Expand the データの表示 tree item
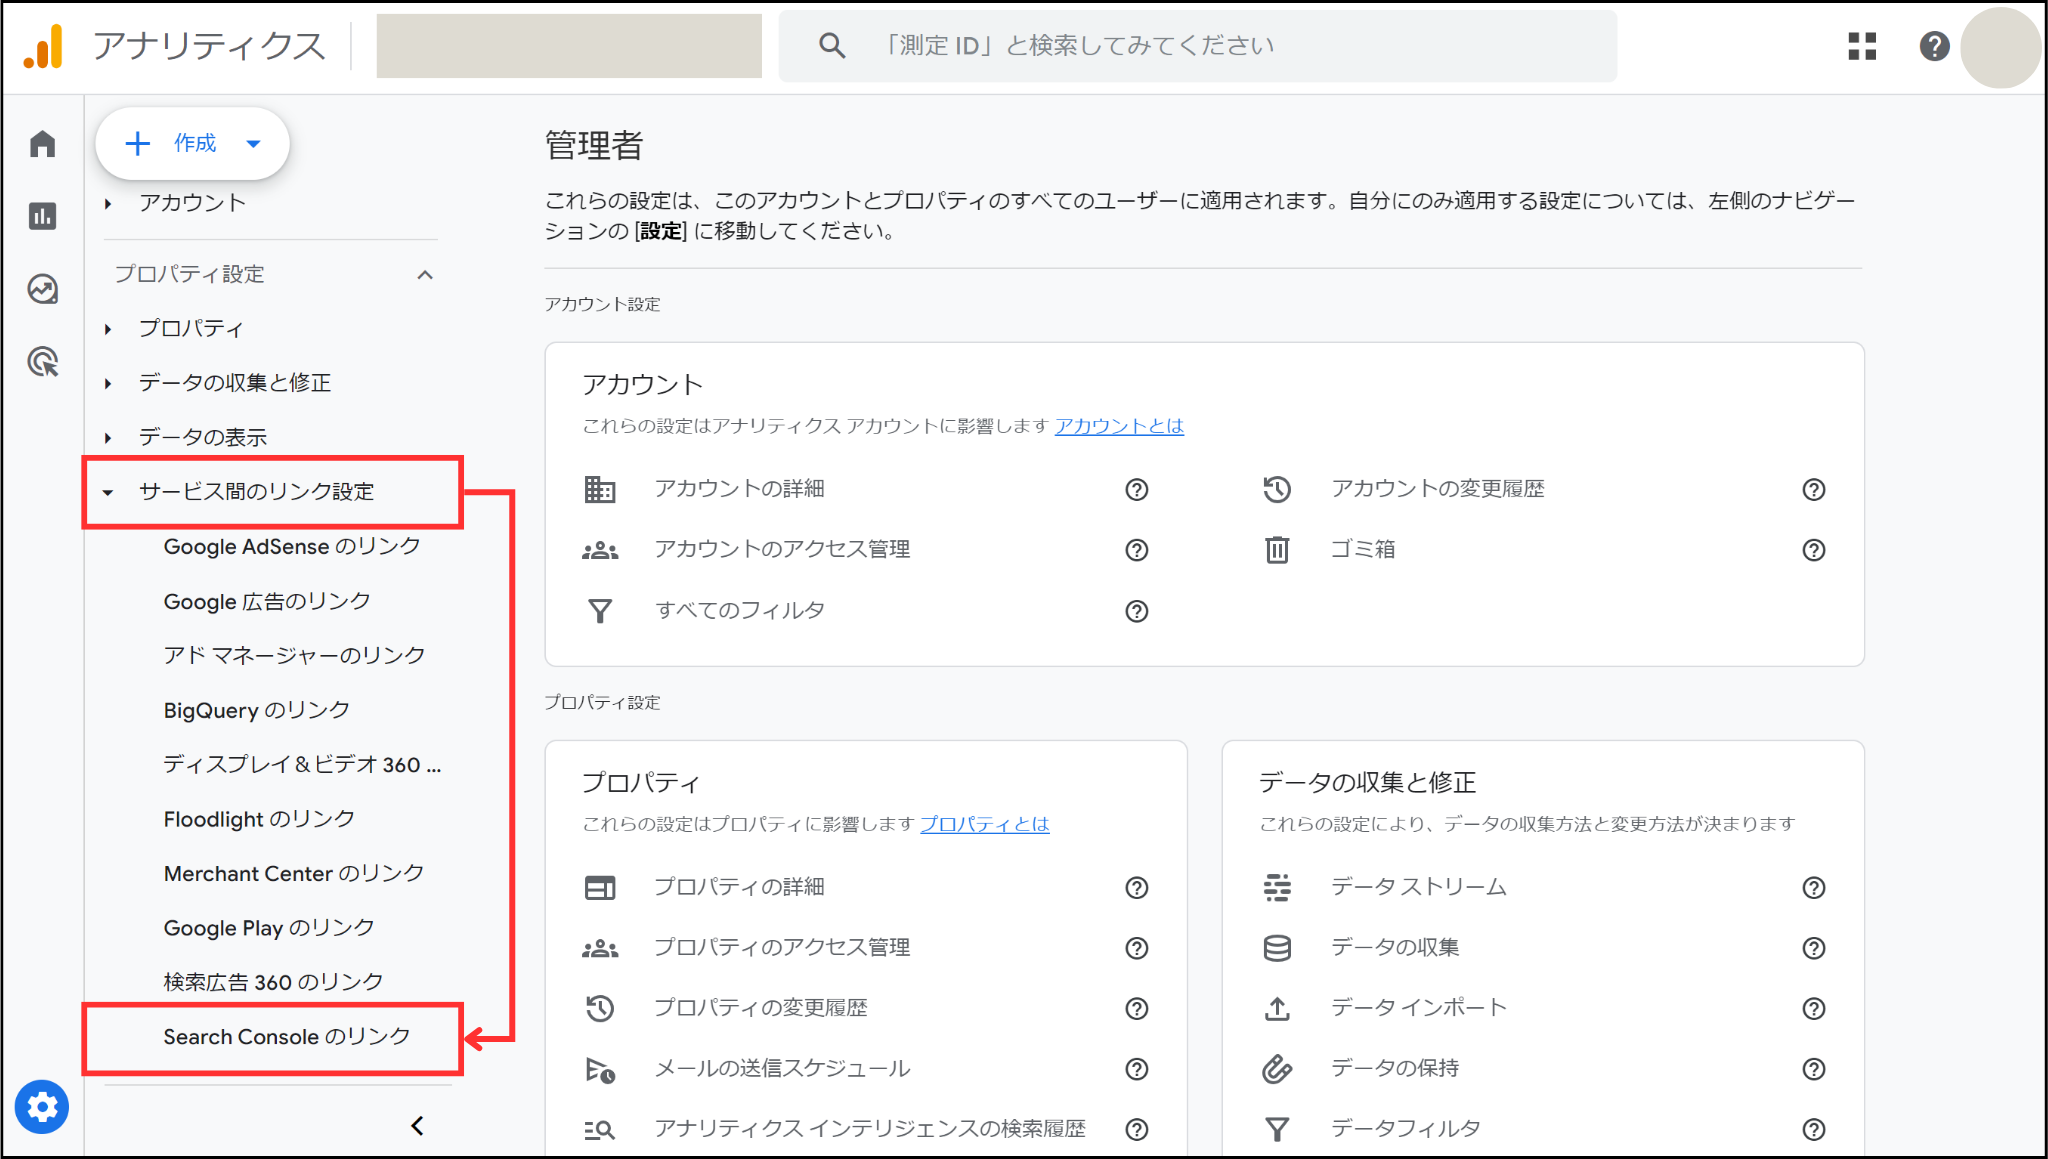The width and height of the screenshot is (2048, 1159). (108, 437)
